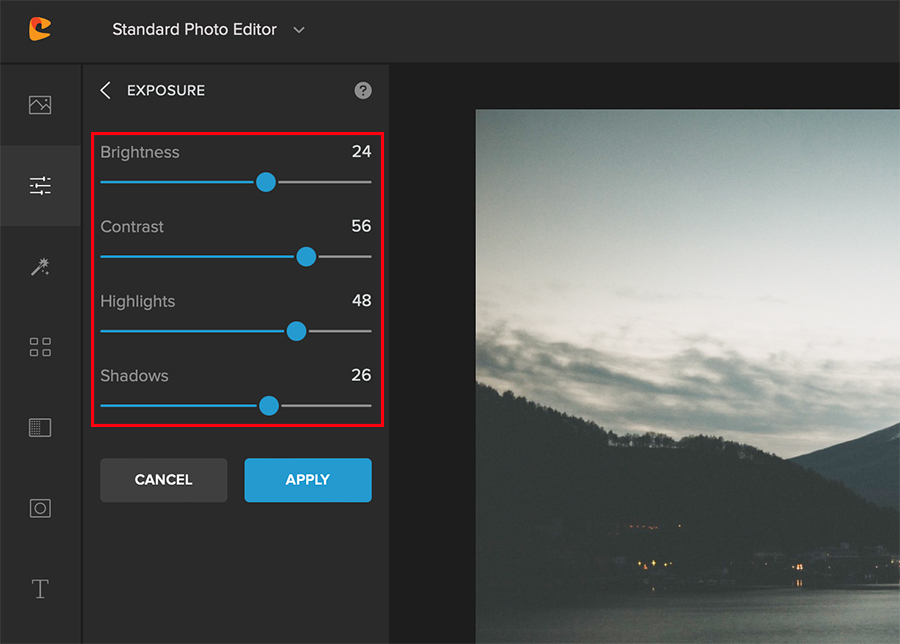Viewport: 900px width, 644px height.
Task: Cancel the exposure changes
Action: [x=163, y=480]
